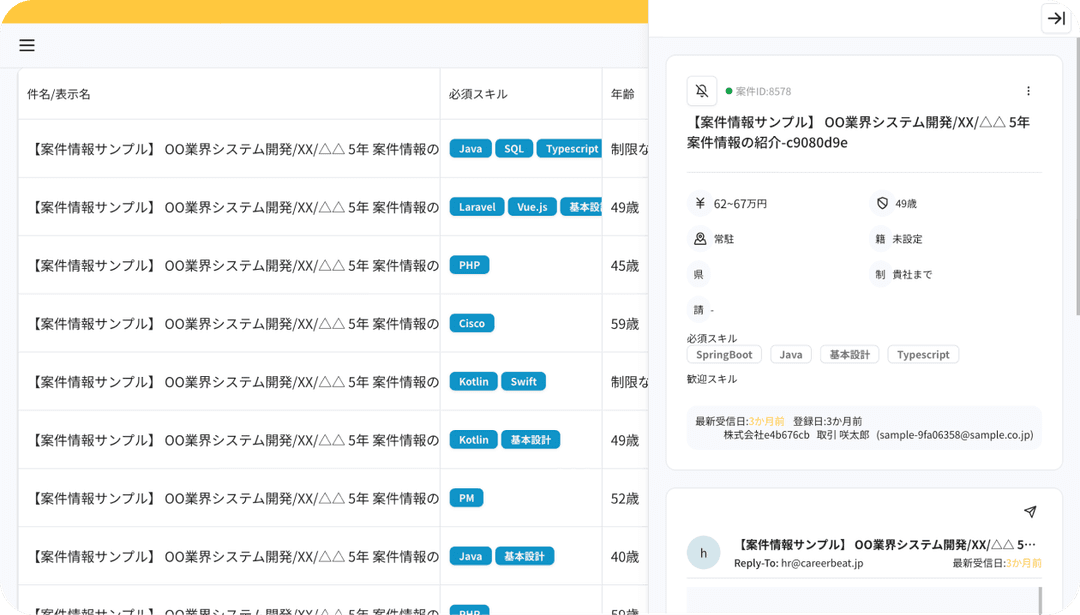This screenshot has height=615, width=1080.
Task: Click the h sender avatar
Action: point(703,552)
